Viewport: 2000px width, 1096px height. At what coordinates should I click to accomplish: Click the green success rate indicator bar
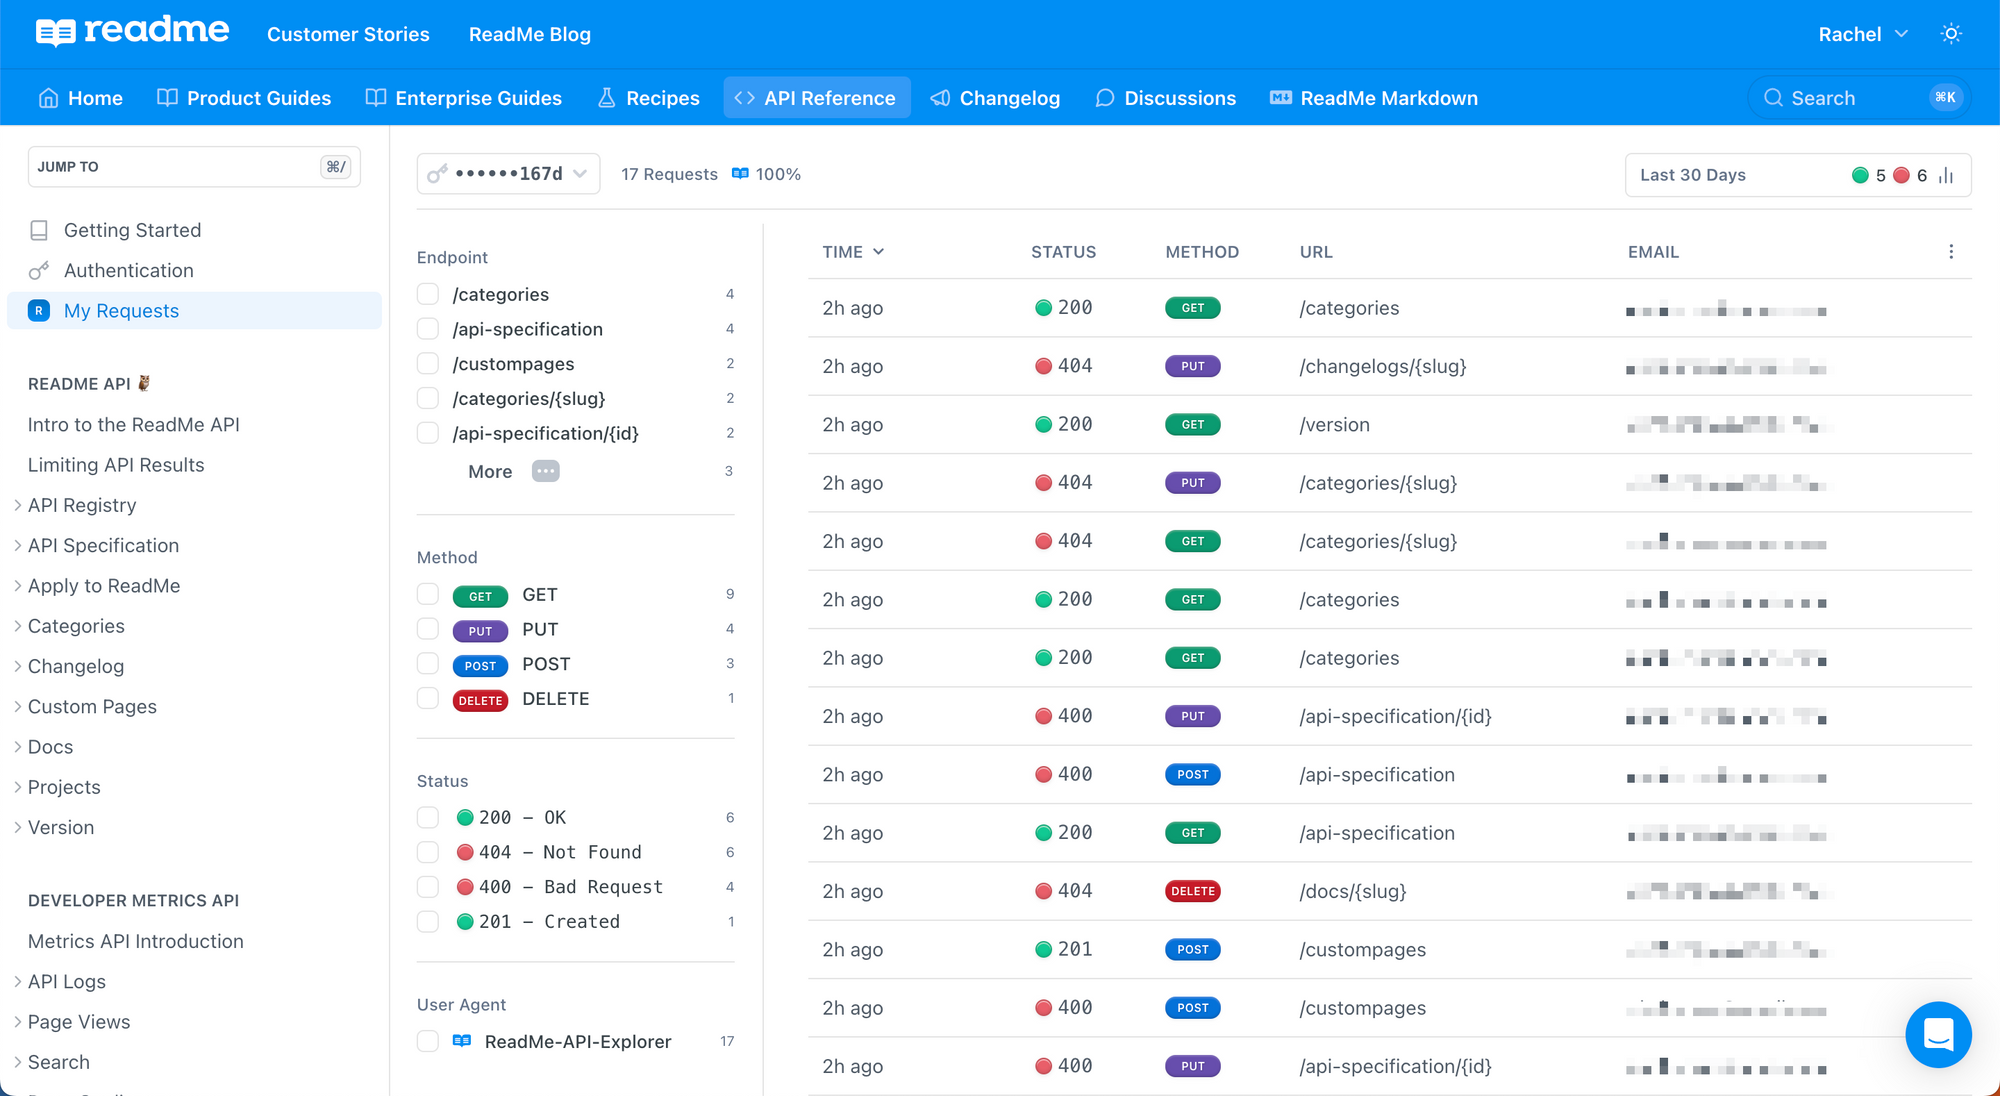1861,173
